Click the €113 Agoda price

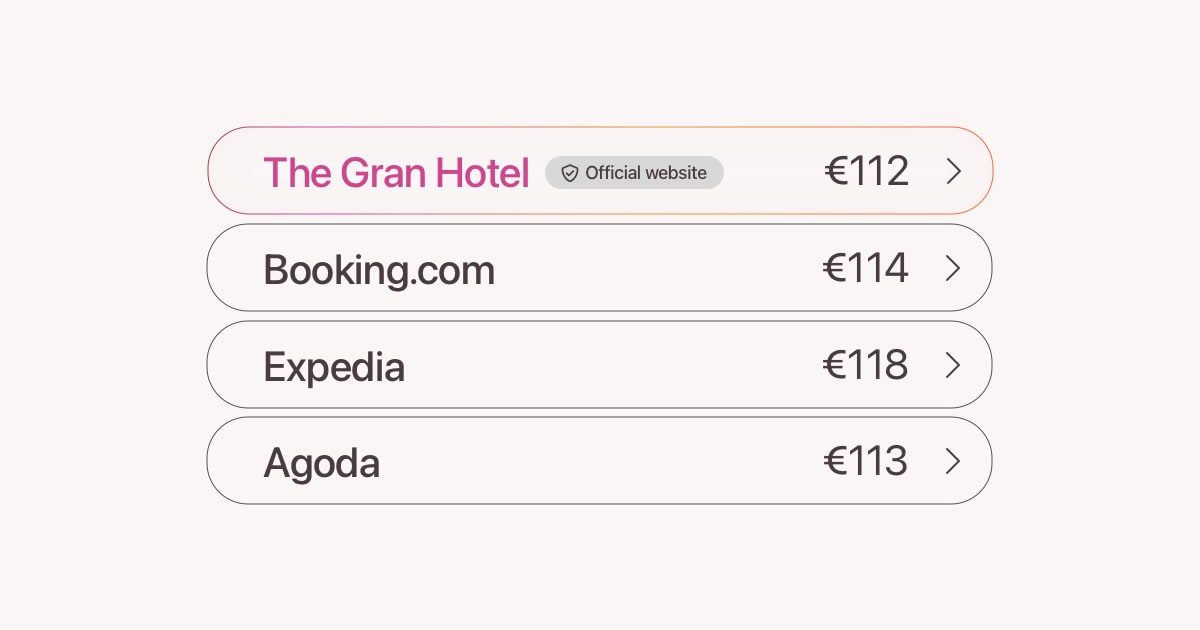pos(866,461)
